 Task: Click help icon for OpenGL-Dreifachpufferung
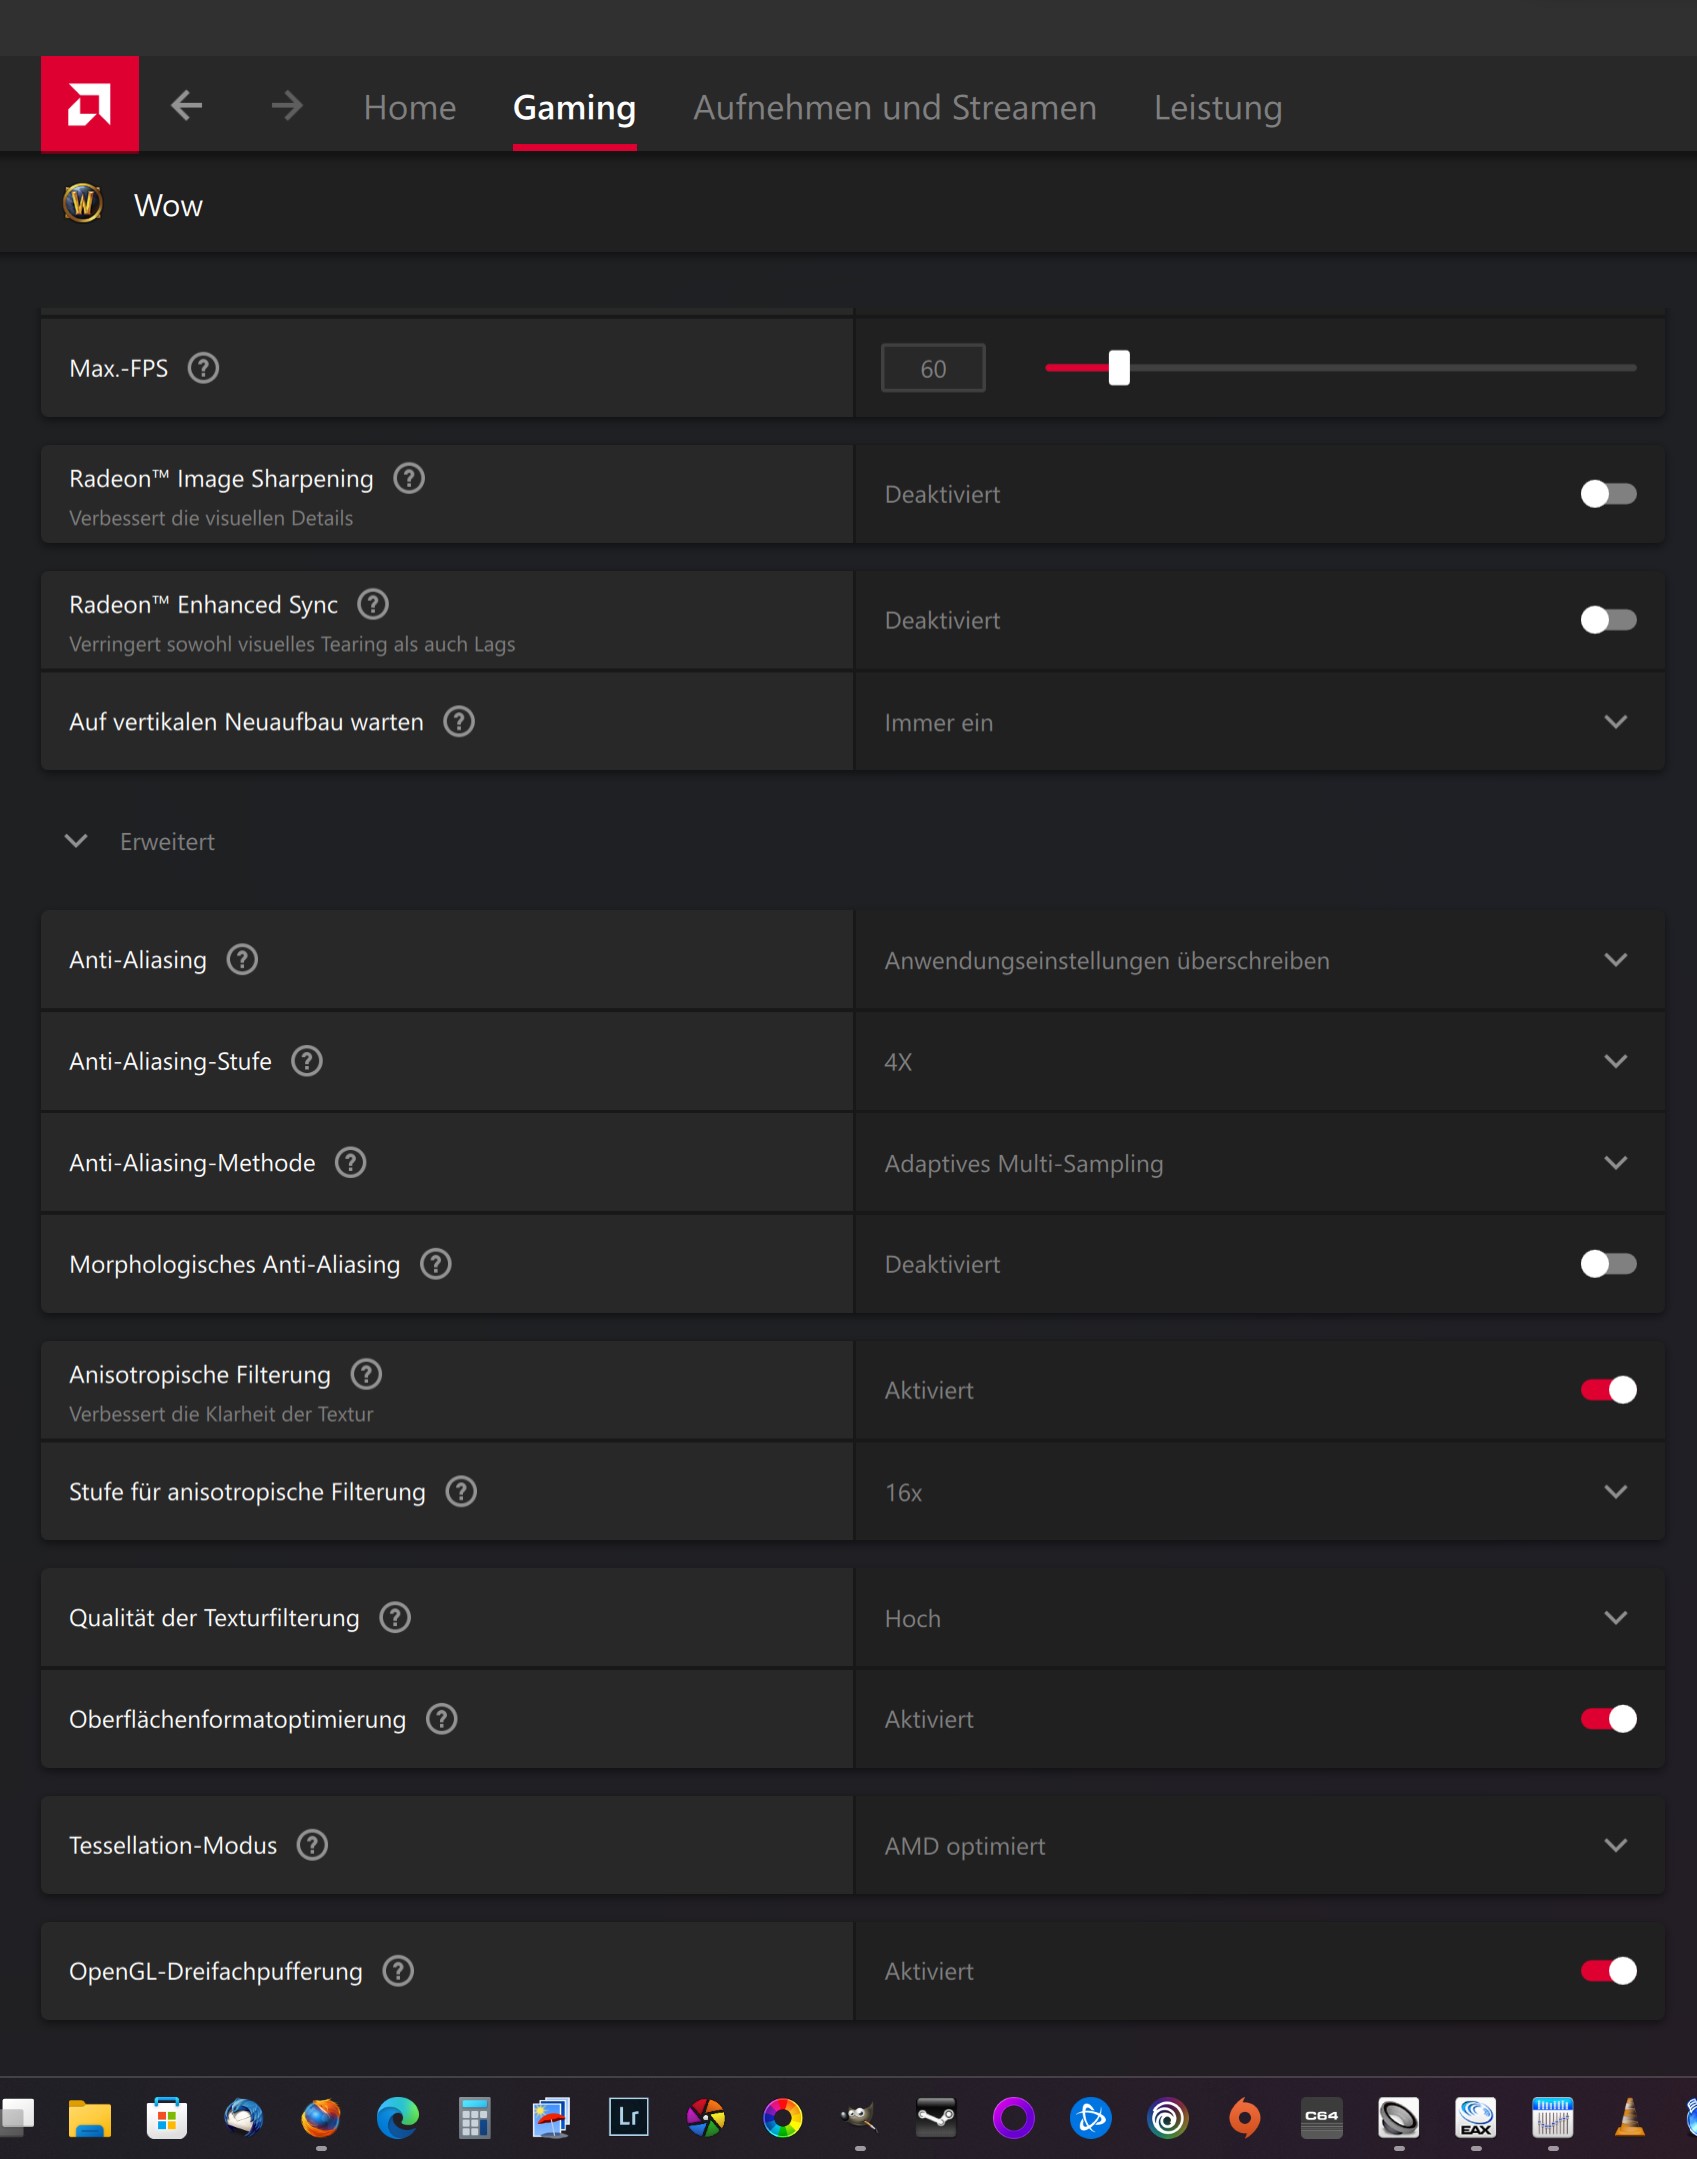click(x=399, y=1971)
